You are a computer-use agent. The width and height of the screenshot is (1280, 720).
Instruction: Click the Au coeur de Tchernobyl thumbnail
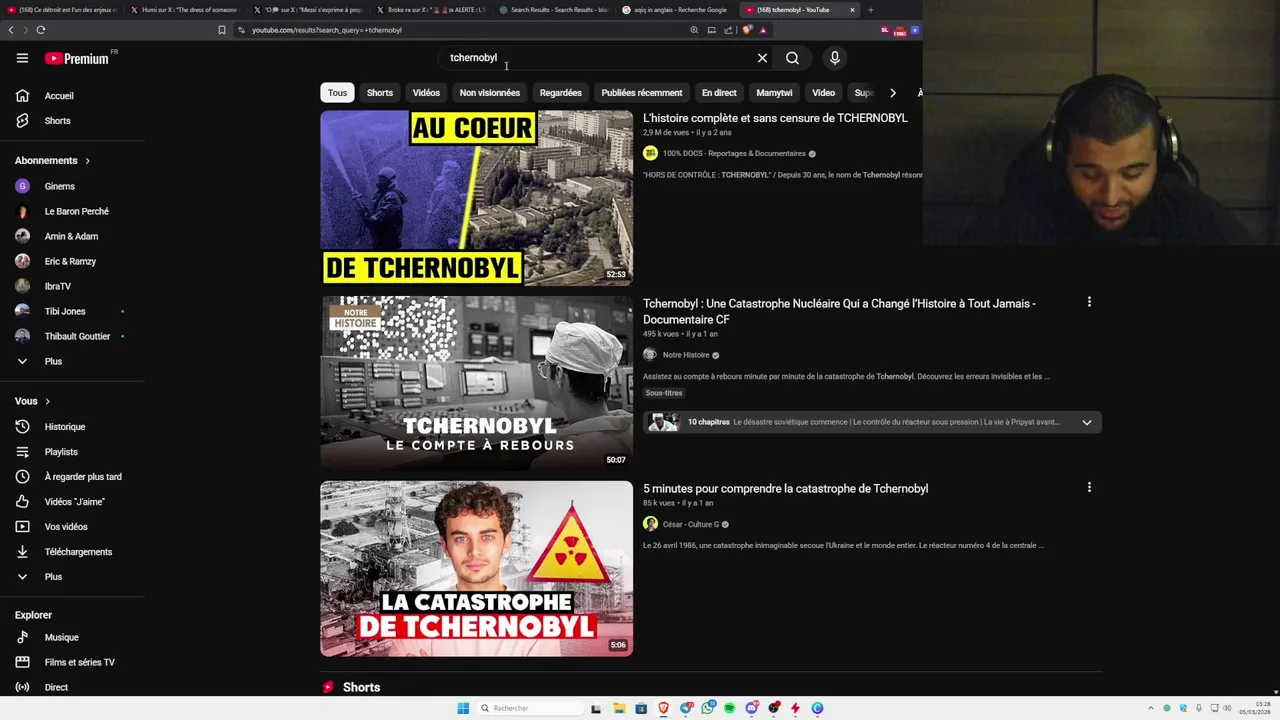[476, 198]
